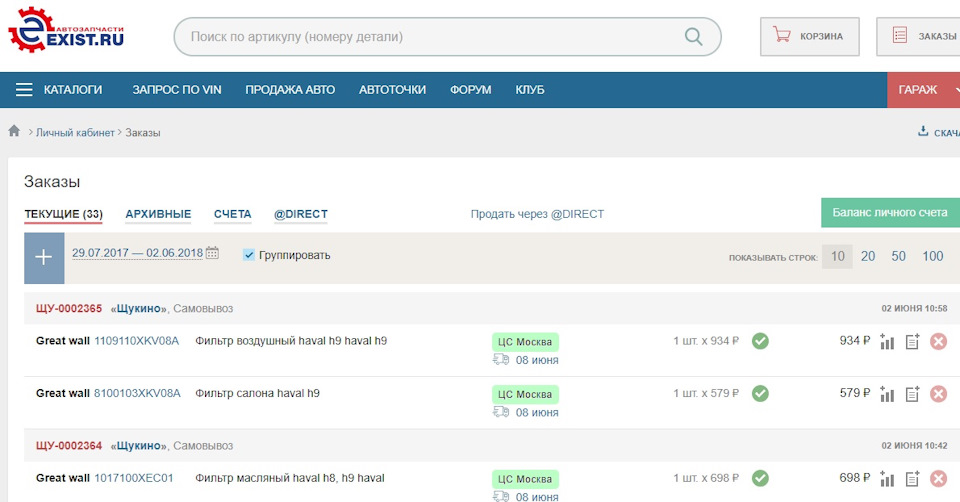The height and width of the screenshot is (502, 960).
Task: Click green status checkmark for 8100103XKV08A
Action: (x=760, y=393)
